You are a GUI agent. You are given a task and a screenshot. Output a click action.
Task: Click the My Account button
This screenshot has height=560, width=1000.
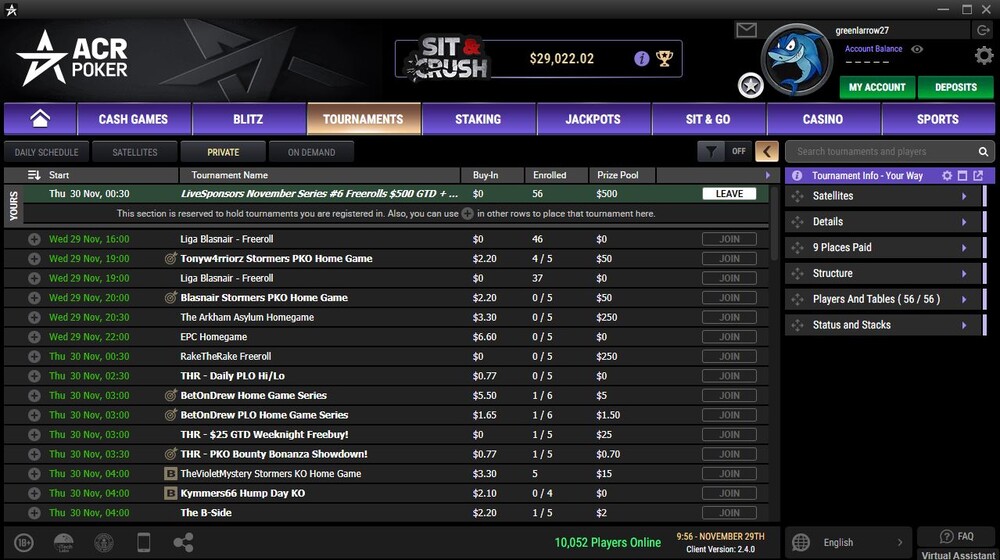(x=877, y=87)
